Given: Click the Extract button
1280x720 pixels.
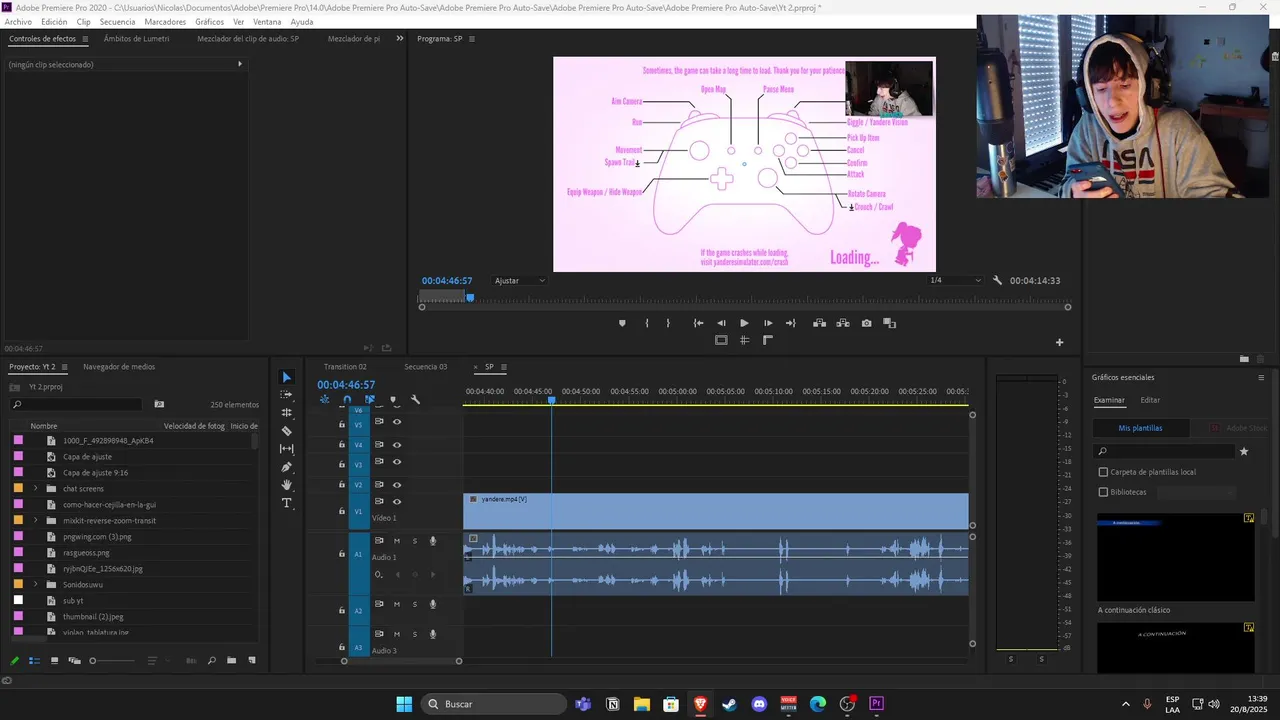Looking at the screenshot, I should coord(842,323).
